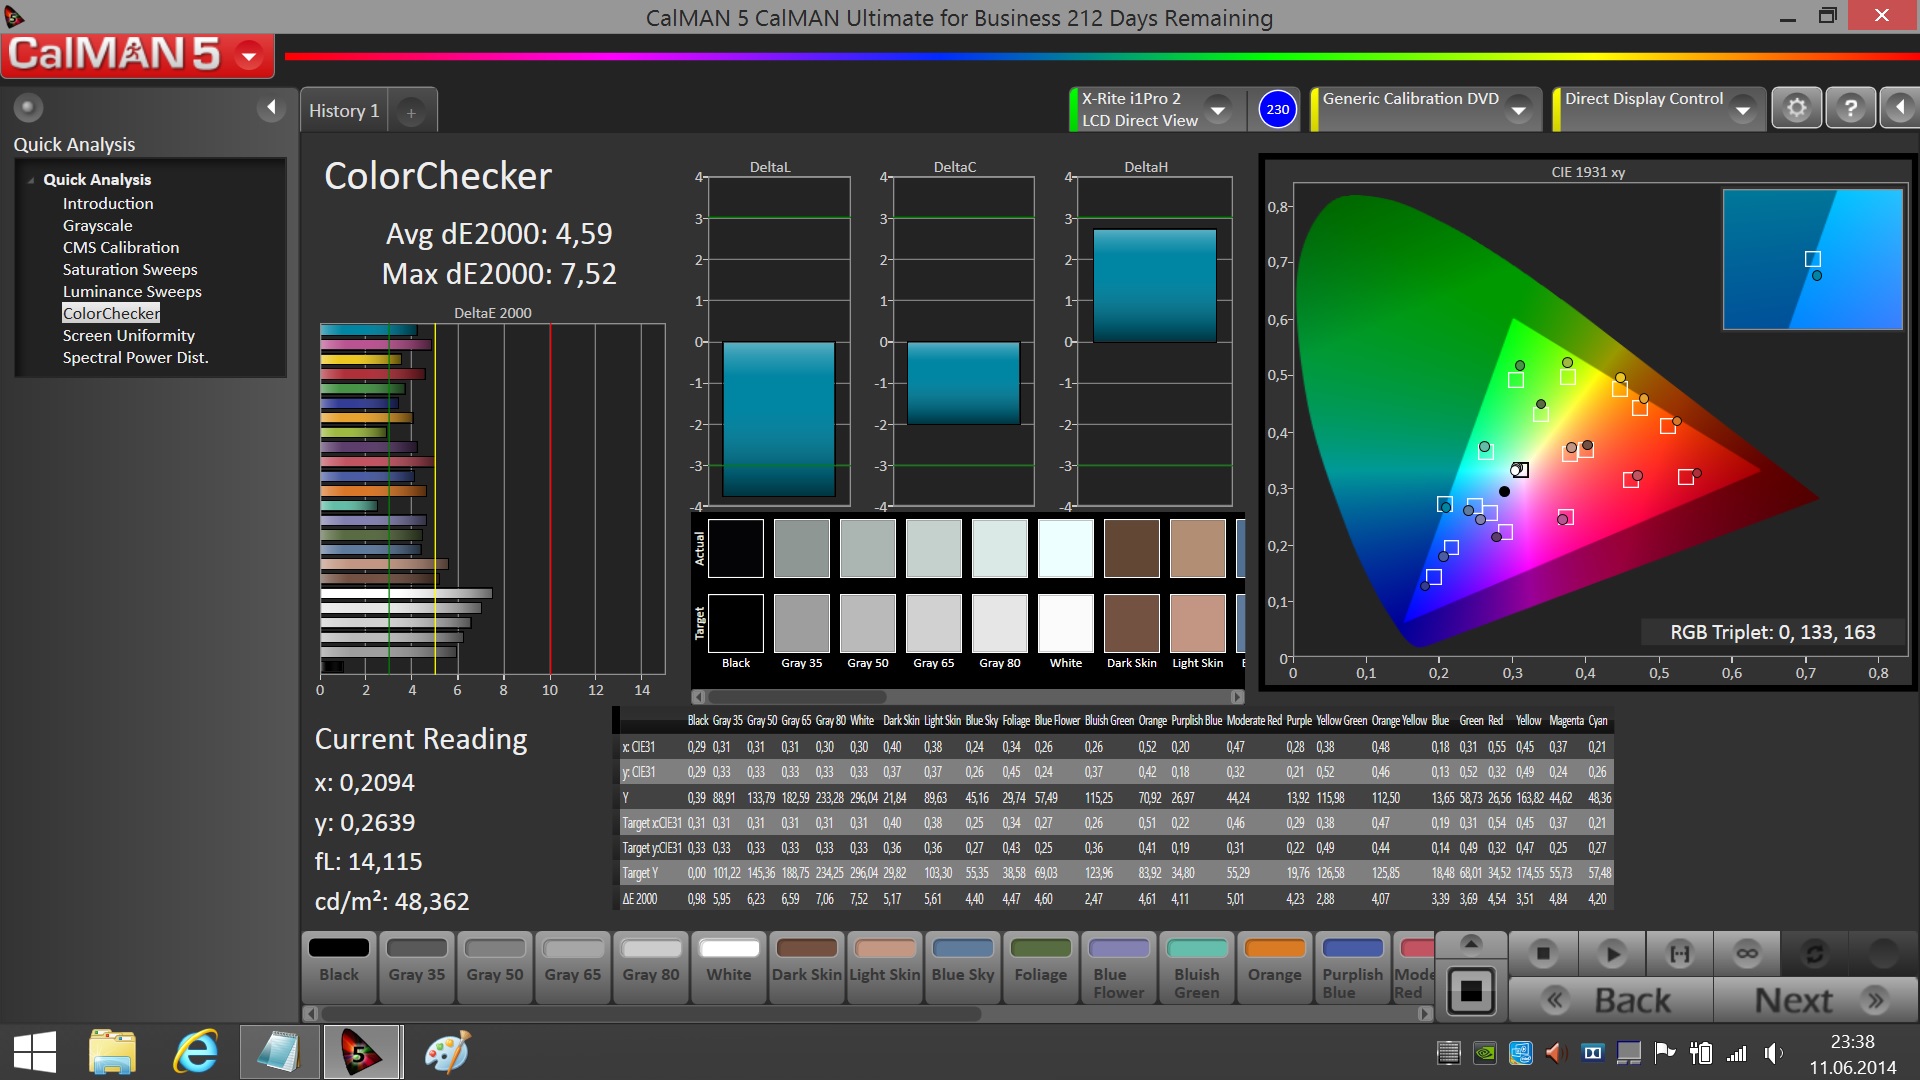Open the CalMAN 5 main menu dropdown
The height and width of the screenshot is (1080, 1920).
tap(249, 56)
